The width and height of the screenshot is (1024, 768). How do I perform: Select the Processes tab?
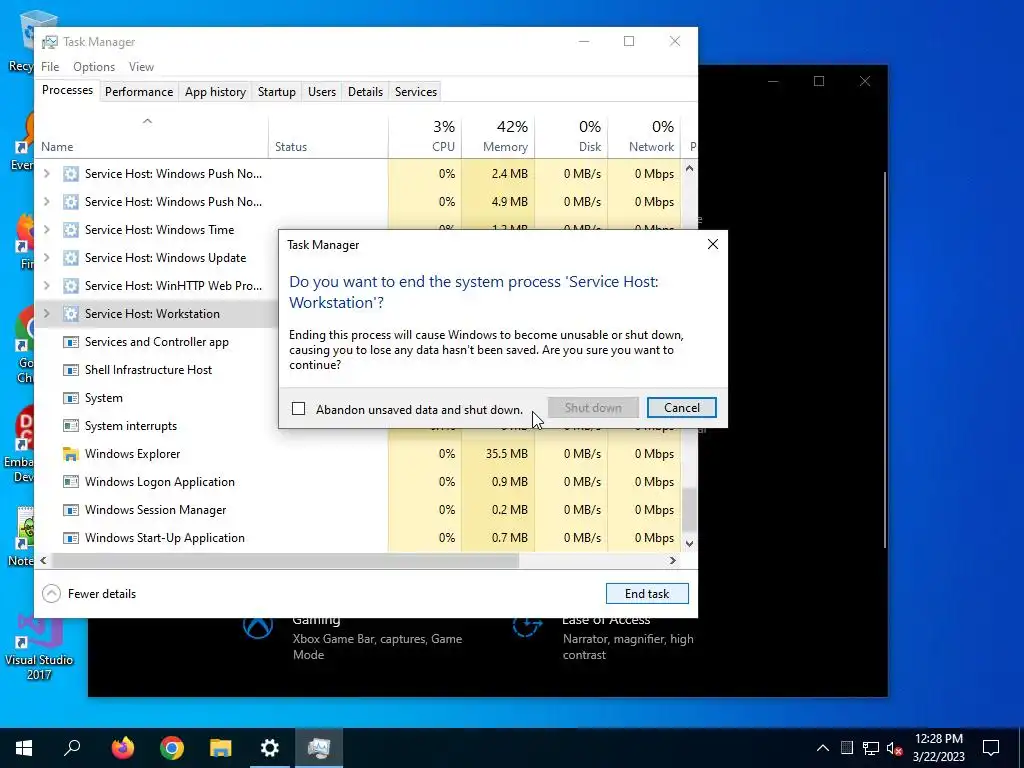point(67,90)
